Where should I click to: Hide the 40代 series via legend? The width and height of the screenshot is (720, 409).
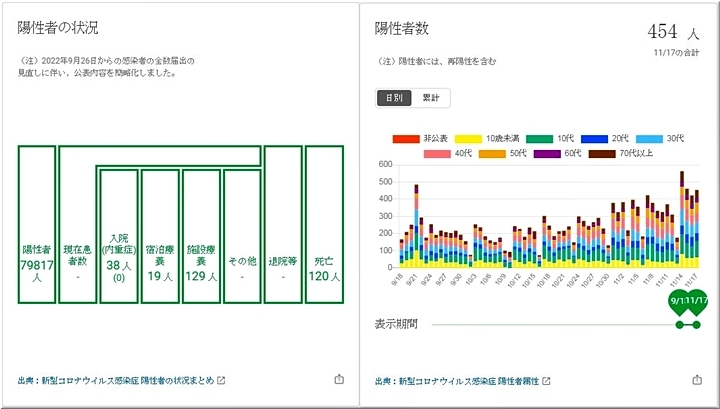452,154
